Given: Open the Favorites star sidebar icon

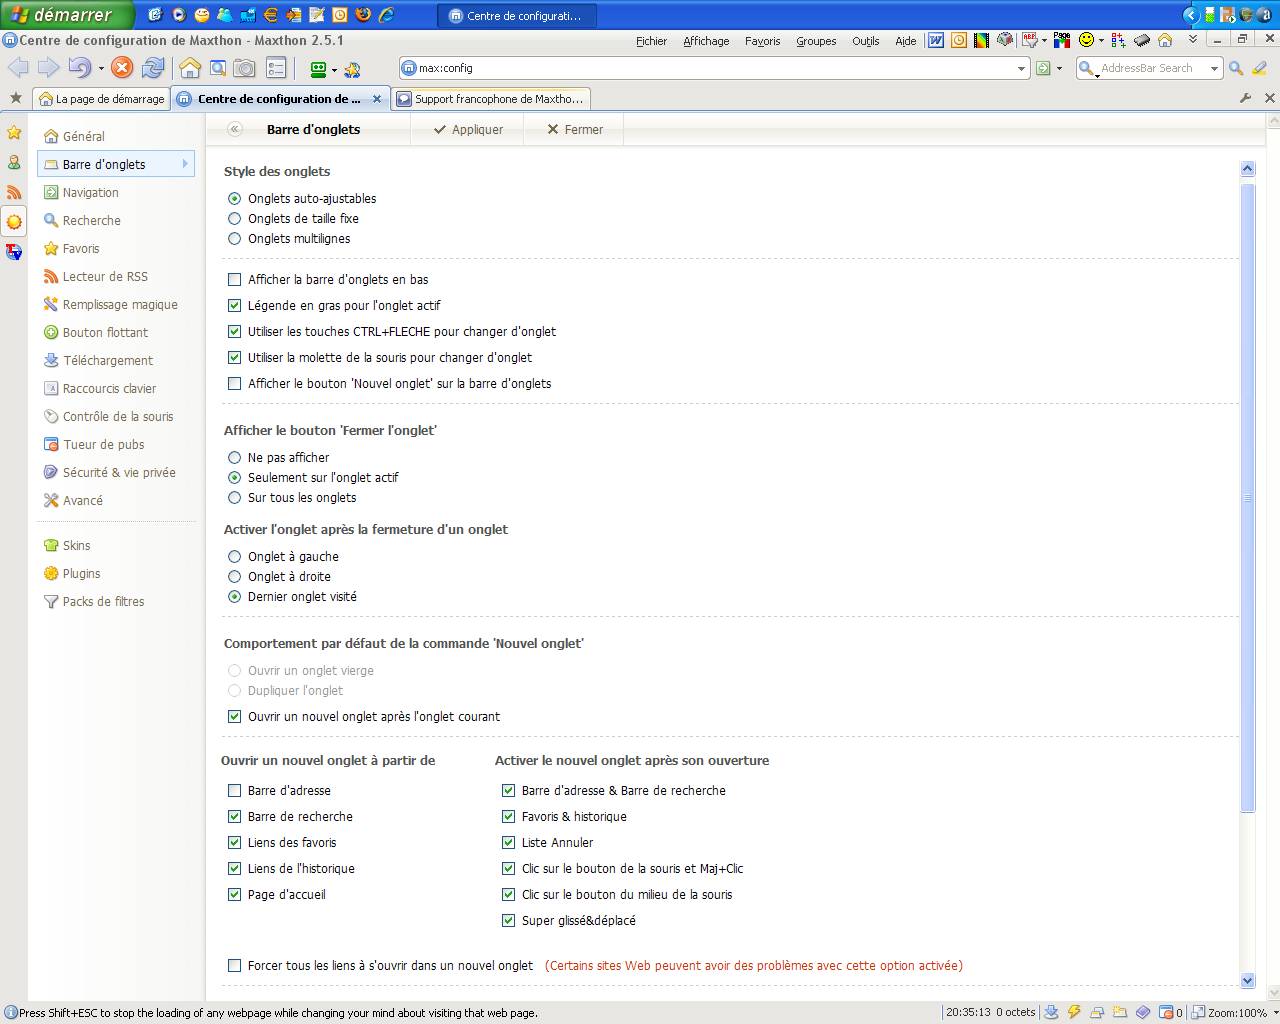Looking at the screenshot, I should coord(14,132).
